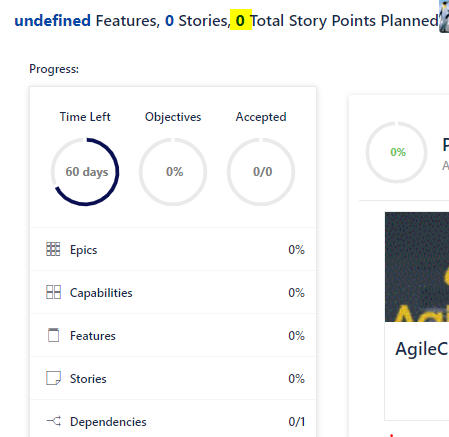The image size is (449, 437).
Task: Click the Objectives 0% progress ring
Action: point(173,172)
